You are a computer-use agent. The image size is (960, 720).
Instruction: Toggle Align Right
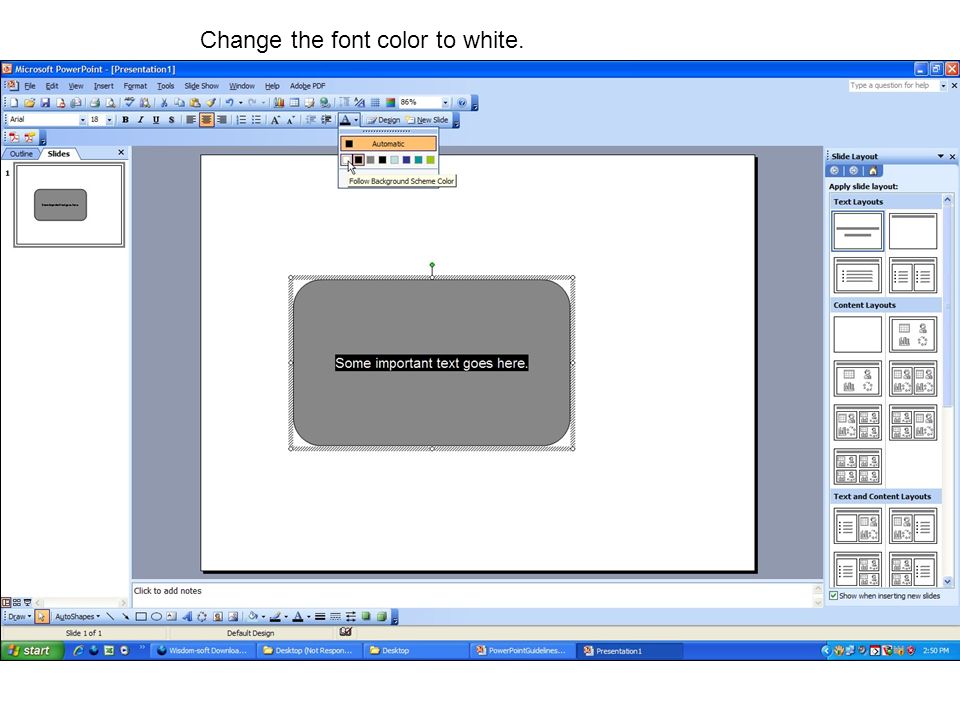[222, 120]
